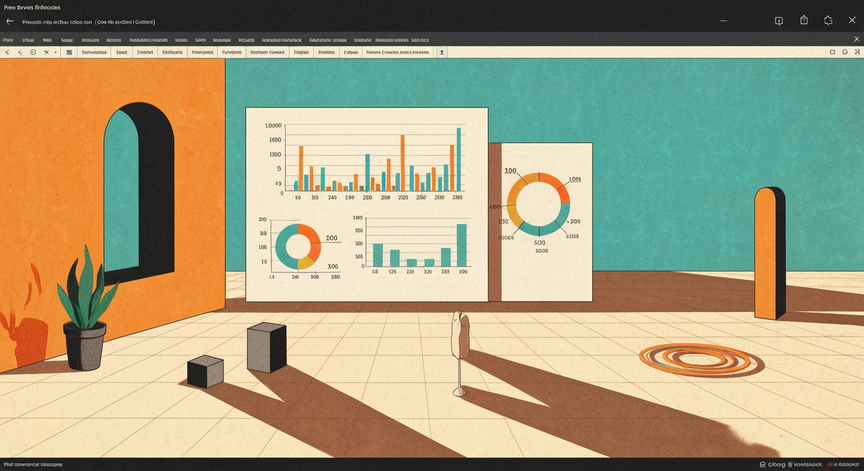Image resolution: width=864 pixels, height=471 pixels.
Task: Click the blue crossed-tools icon in beige toolbar
Action: point(46,52)
